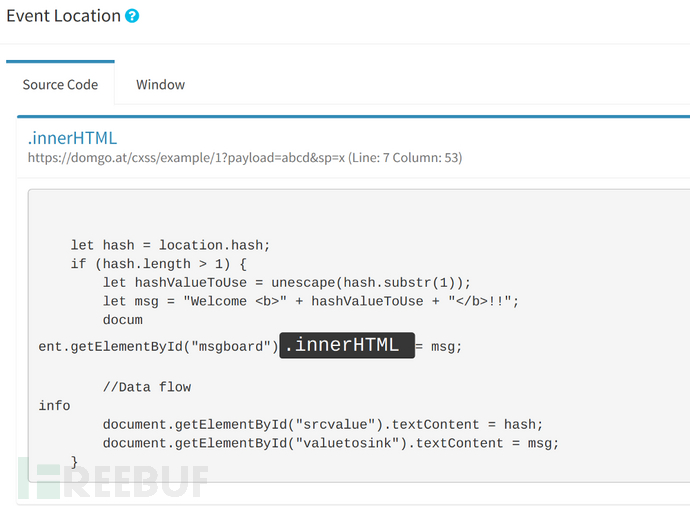The width and height of the screenshot is (690, 506).
Task: Click the blue .innerHTML heading link
Action: pyautogui.click(x=72, y=138)
